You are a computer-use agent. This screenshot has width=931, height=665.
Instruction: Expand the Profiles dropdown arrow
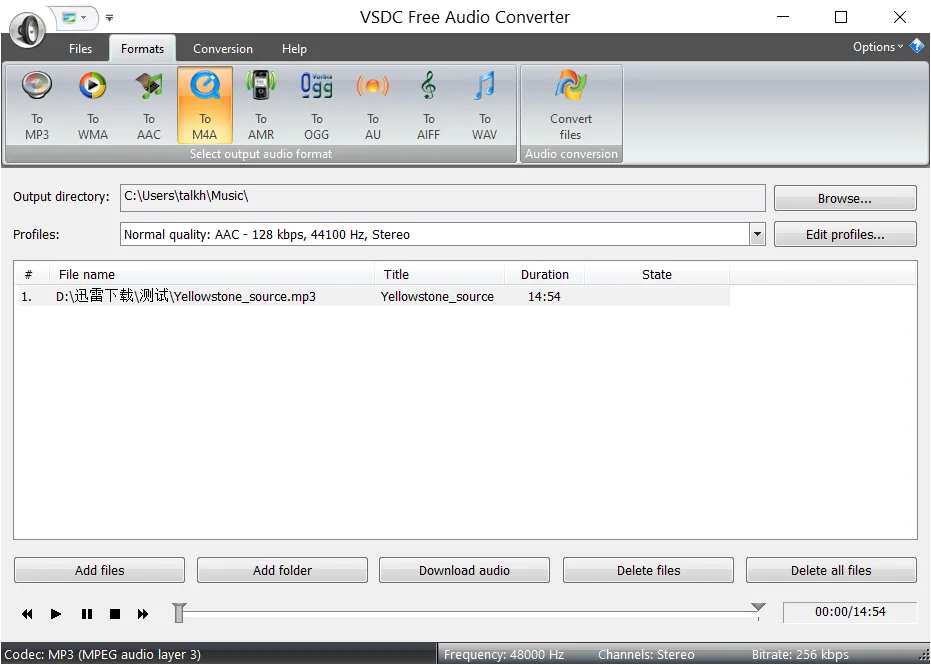(x=757, y=235)
